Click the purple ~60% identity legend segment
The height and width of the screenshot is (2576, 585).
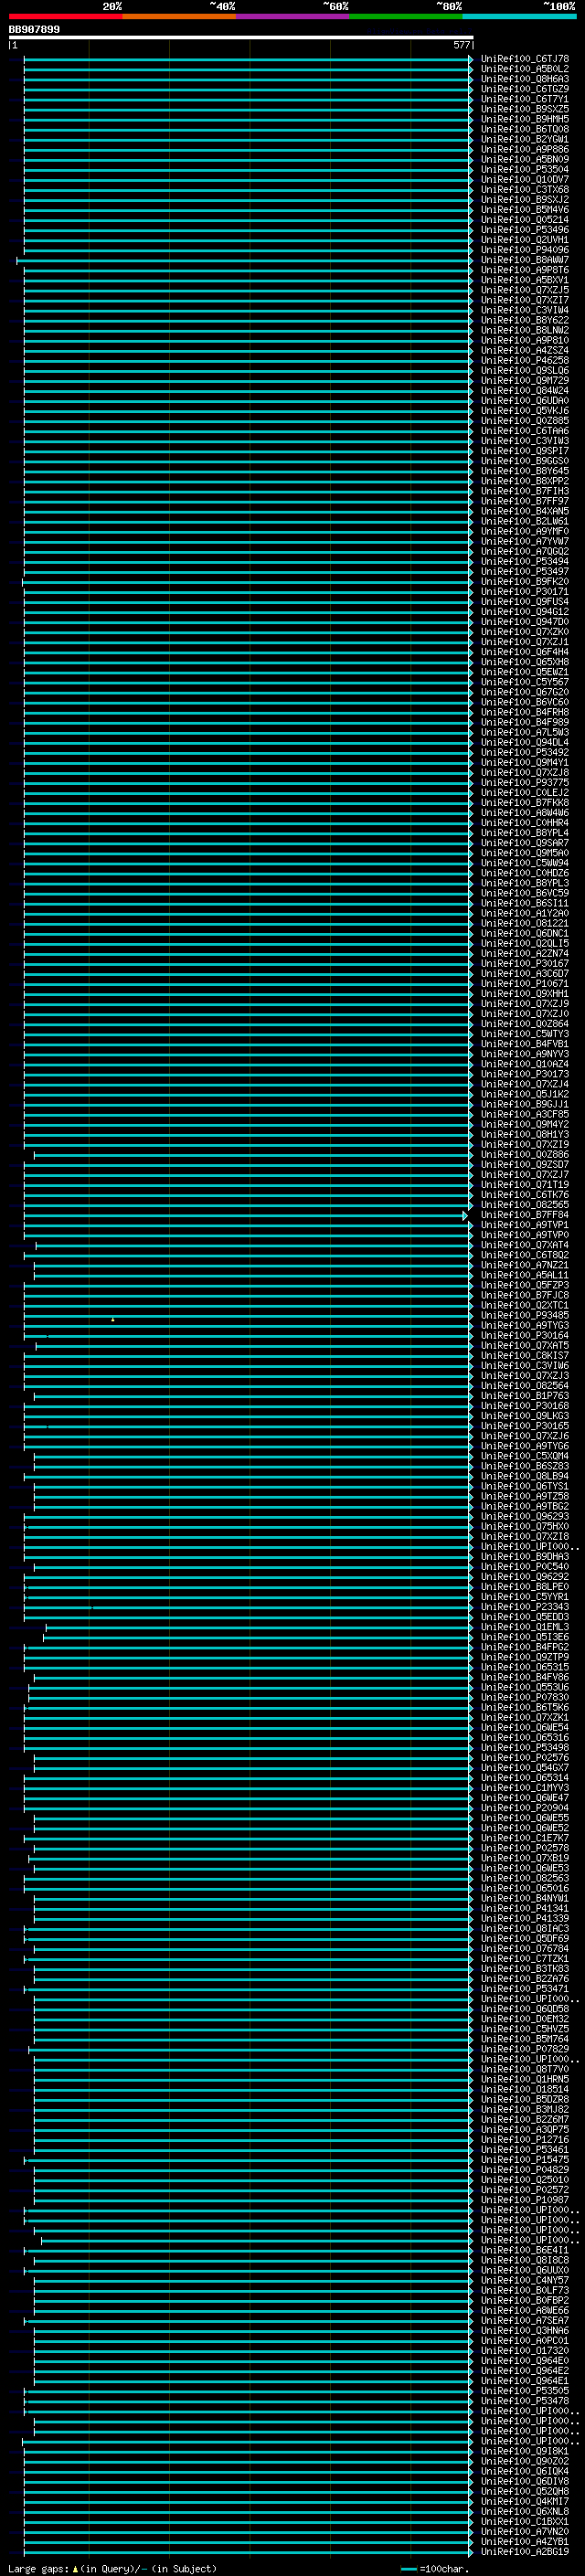[x=292, y=16]
